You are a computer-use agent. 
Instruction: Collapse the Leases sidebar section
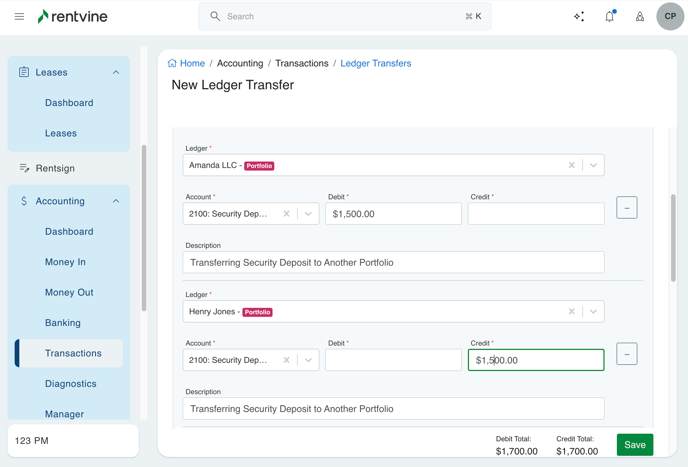pos(116,73)
